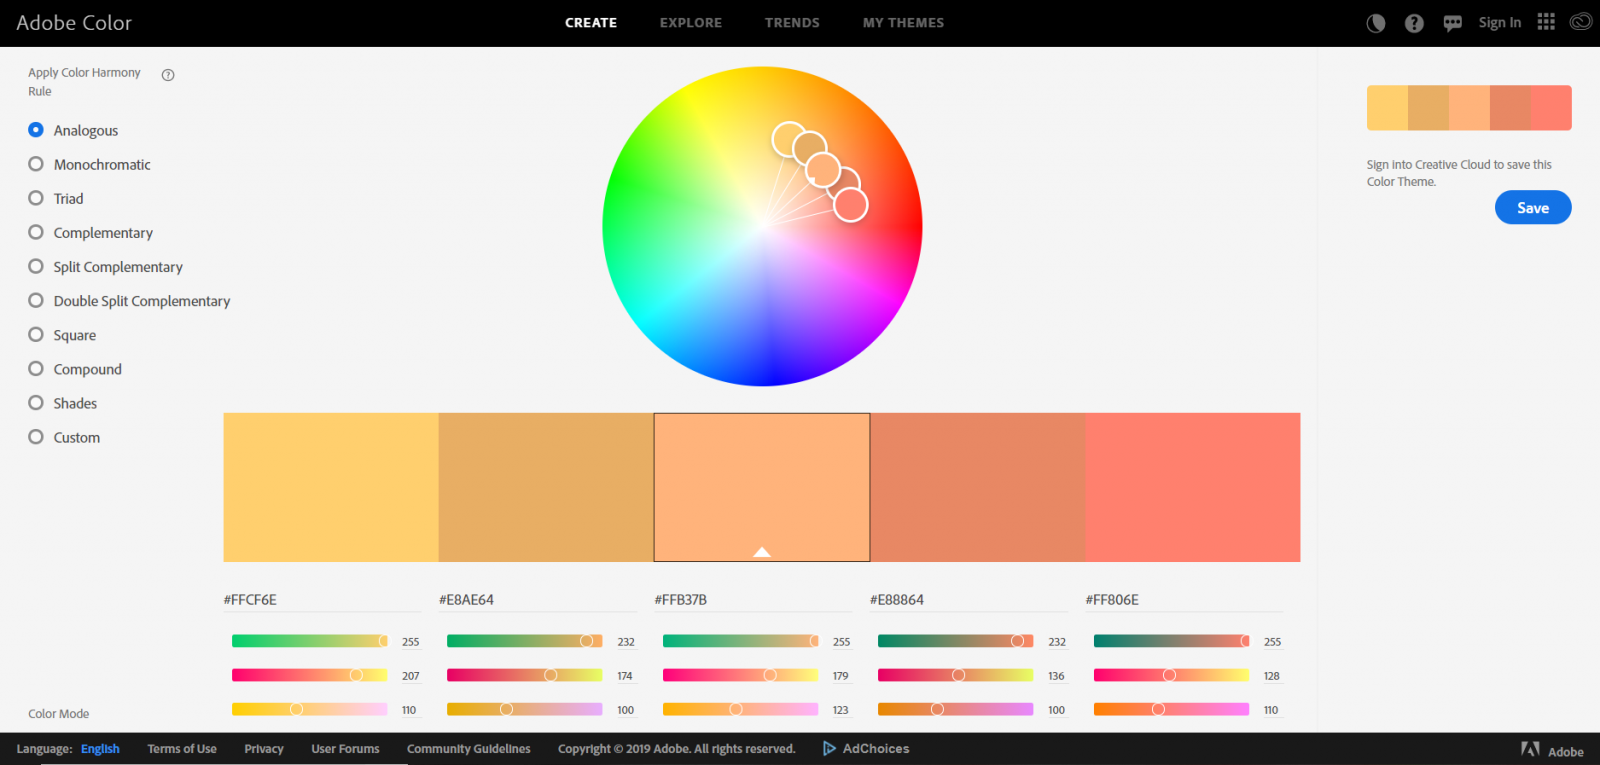
Task: Open the feedback speech bubble icon
Action: click(1452, 23)
